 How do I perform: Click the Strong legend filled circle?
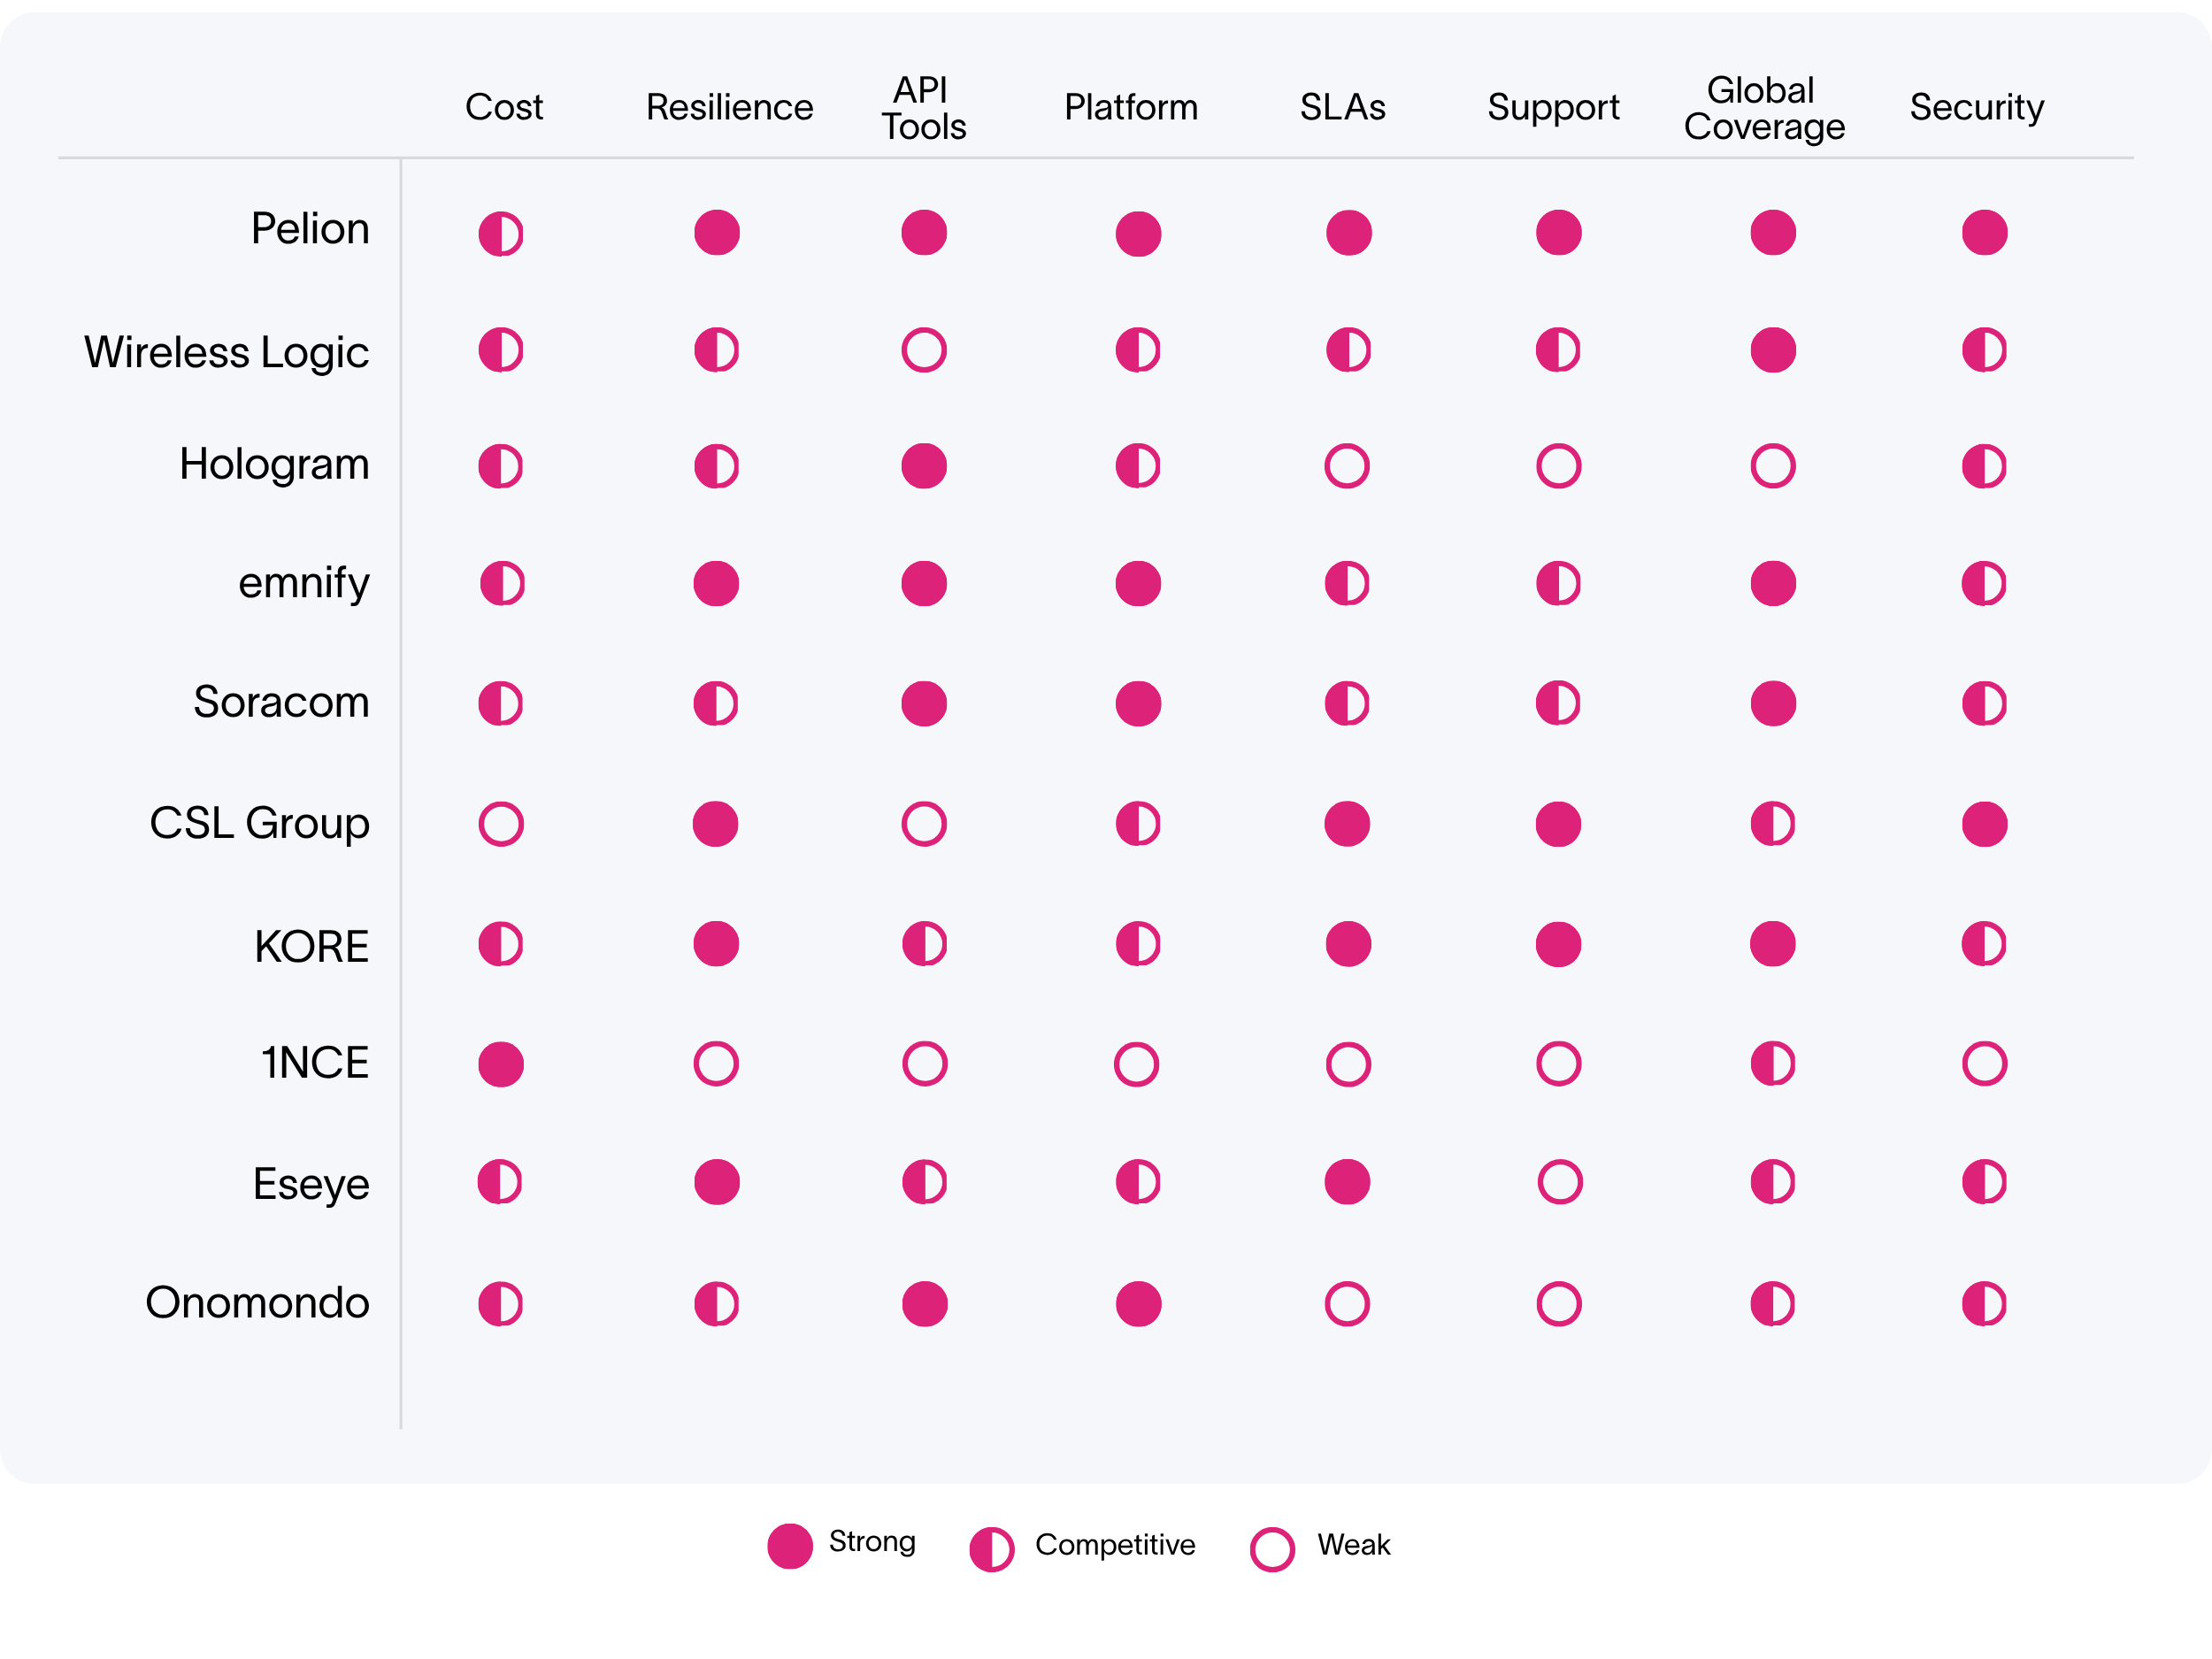click(790, 1546)
